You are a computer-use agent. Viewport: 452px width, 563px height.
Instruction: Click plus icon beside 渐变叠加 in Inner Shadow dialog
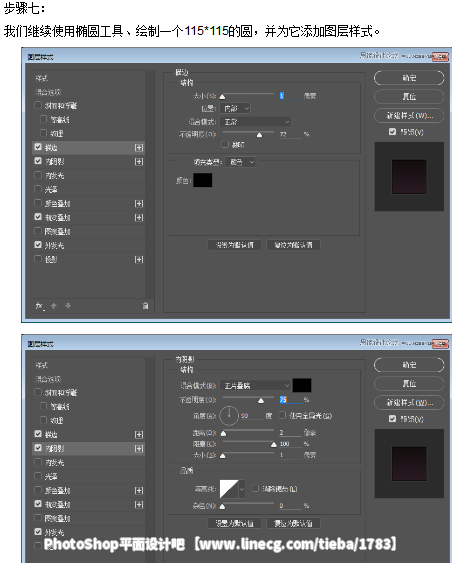[x=139, y=504]
